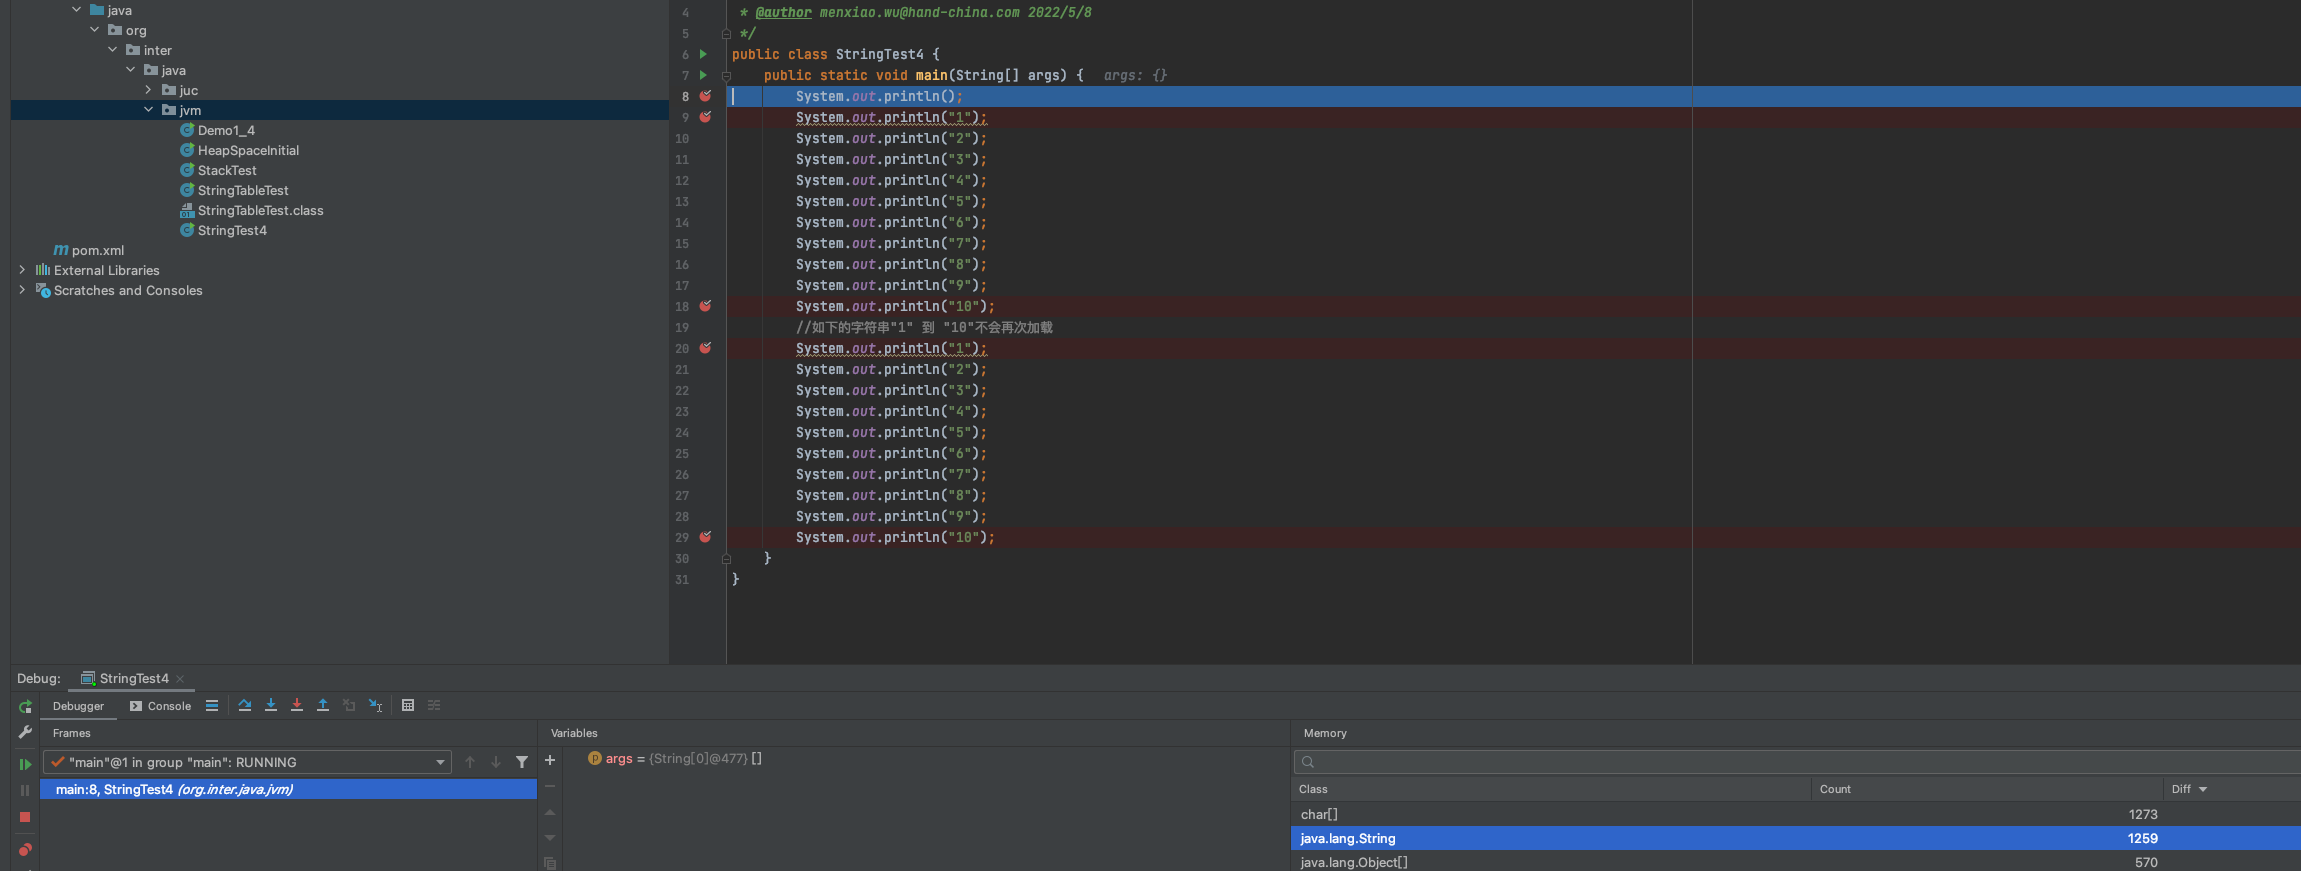The image size is (2301, 871).
Task: Switch to the Console tab
Action: tap(160, 706)
